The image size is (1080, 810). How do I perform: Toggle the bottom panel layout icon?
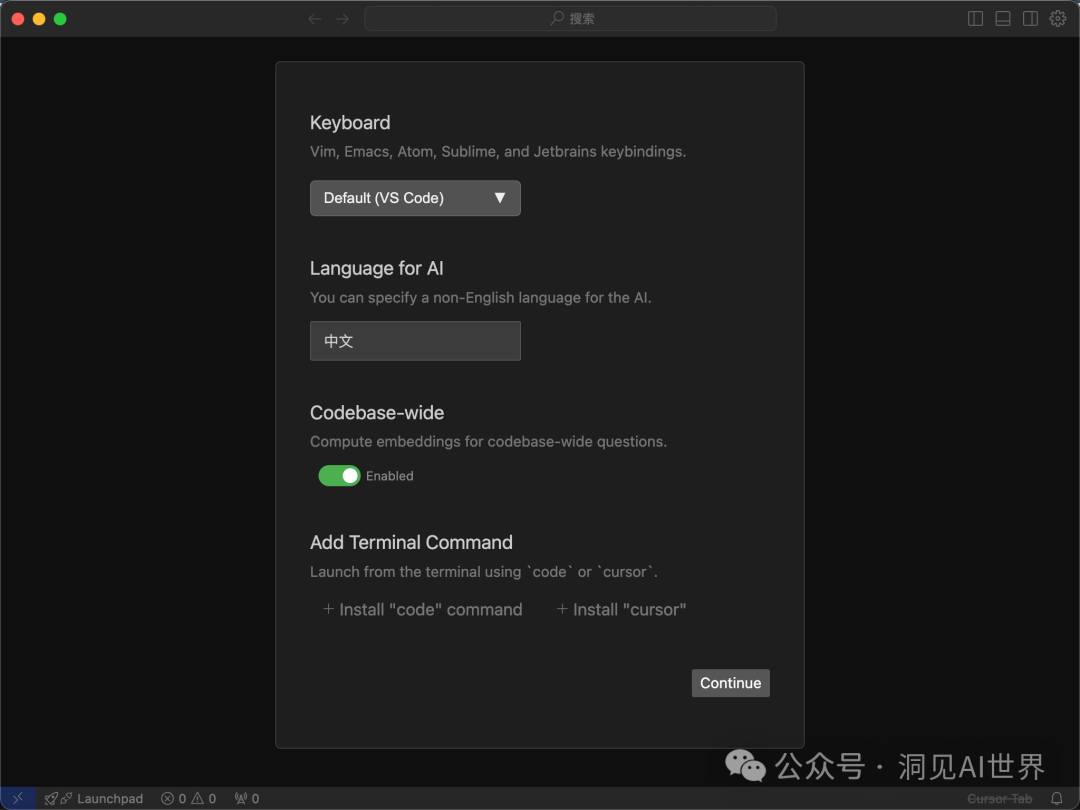click(x=1003, y=19)
